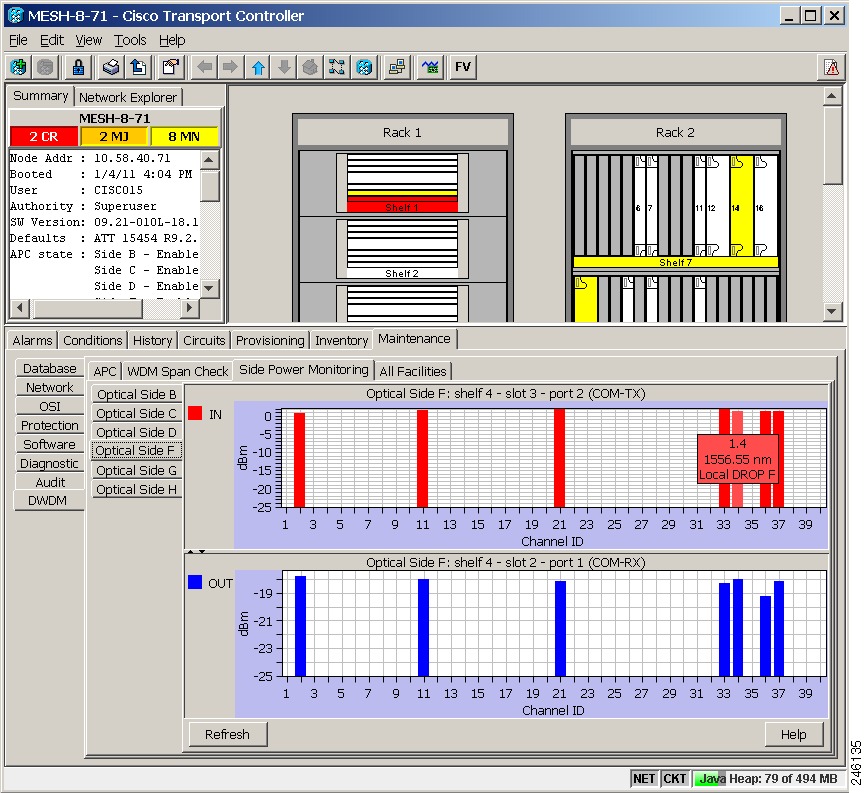Open the Help menu
This screenshot has width=866, height=793.
(172, 40)
